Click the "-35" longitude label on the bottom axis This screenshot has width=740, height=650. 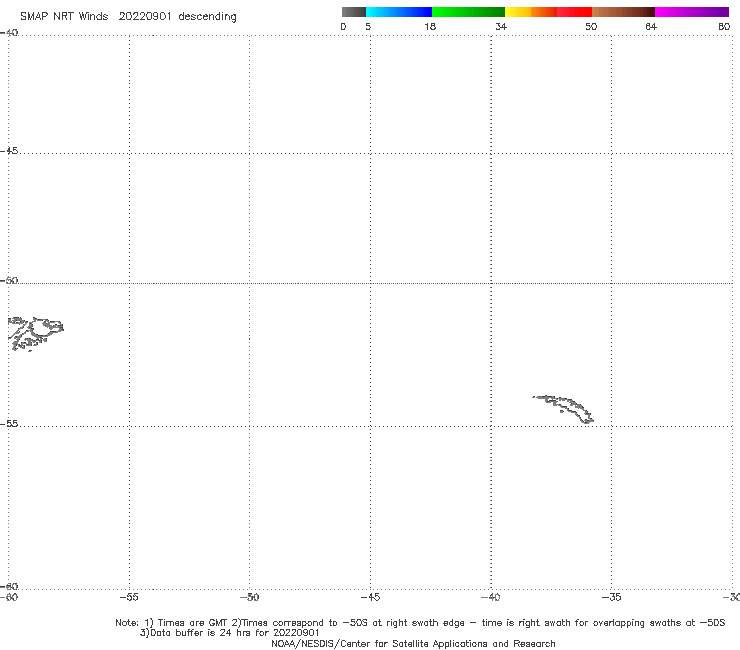[x=611, y=597]
